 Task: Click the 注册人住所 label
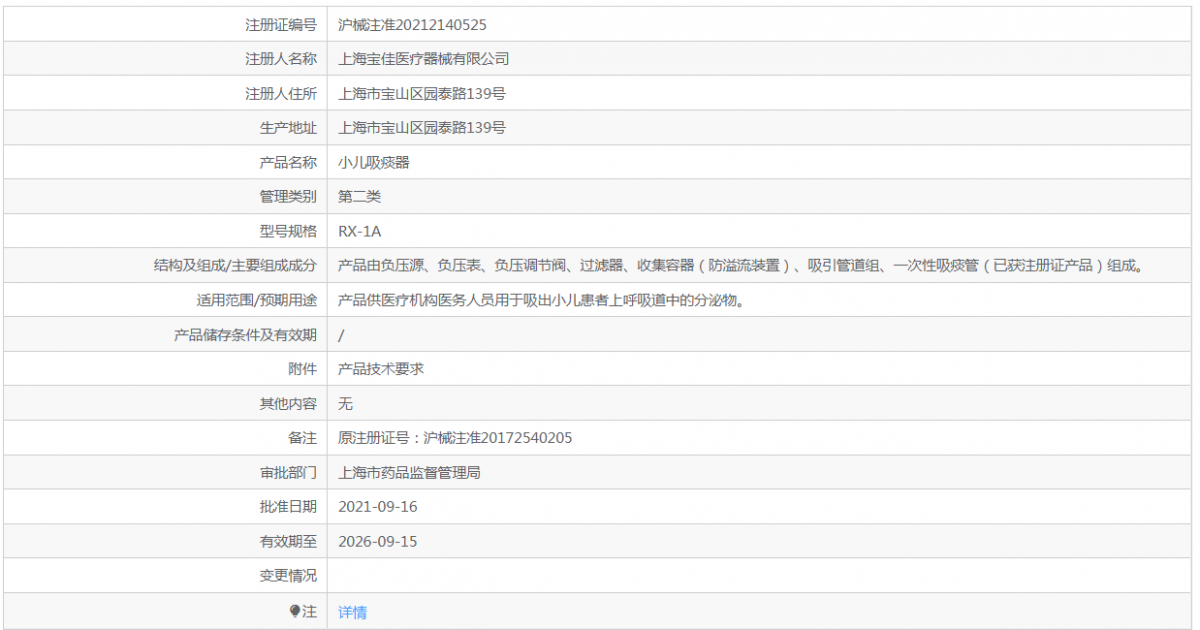pyautogui.click(x=281, y=94)
